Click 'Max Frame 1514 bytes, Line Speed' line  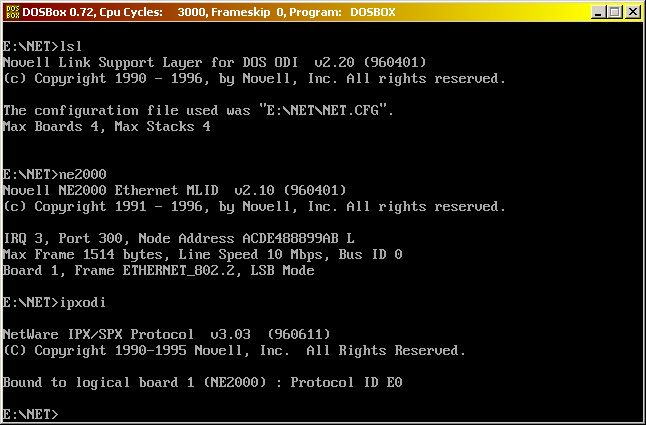tap(202, 255)
